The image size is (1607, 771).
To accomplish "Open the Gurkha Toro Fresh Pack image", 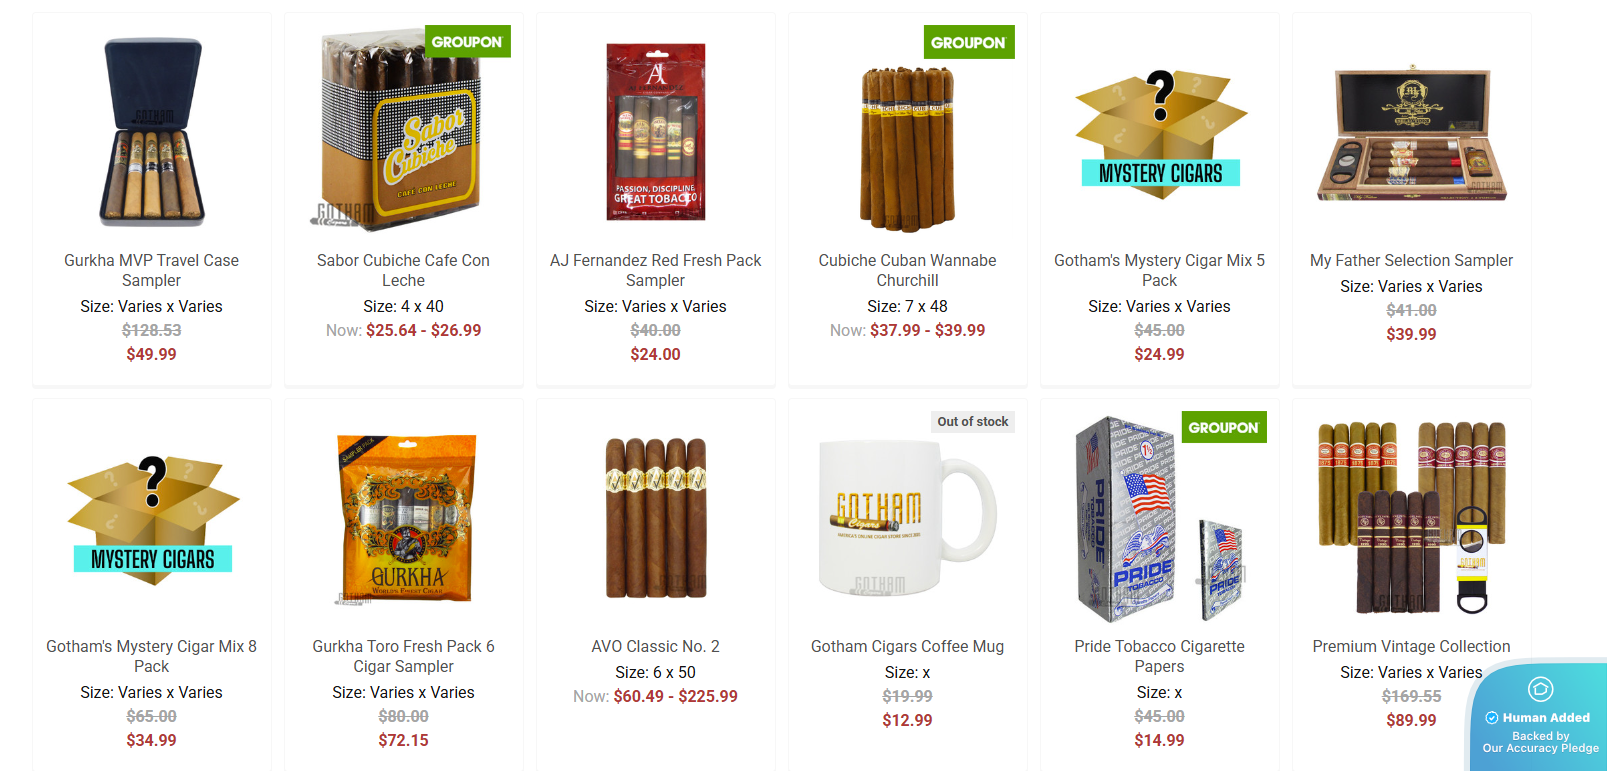I will tap(404, 518).
